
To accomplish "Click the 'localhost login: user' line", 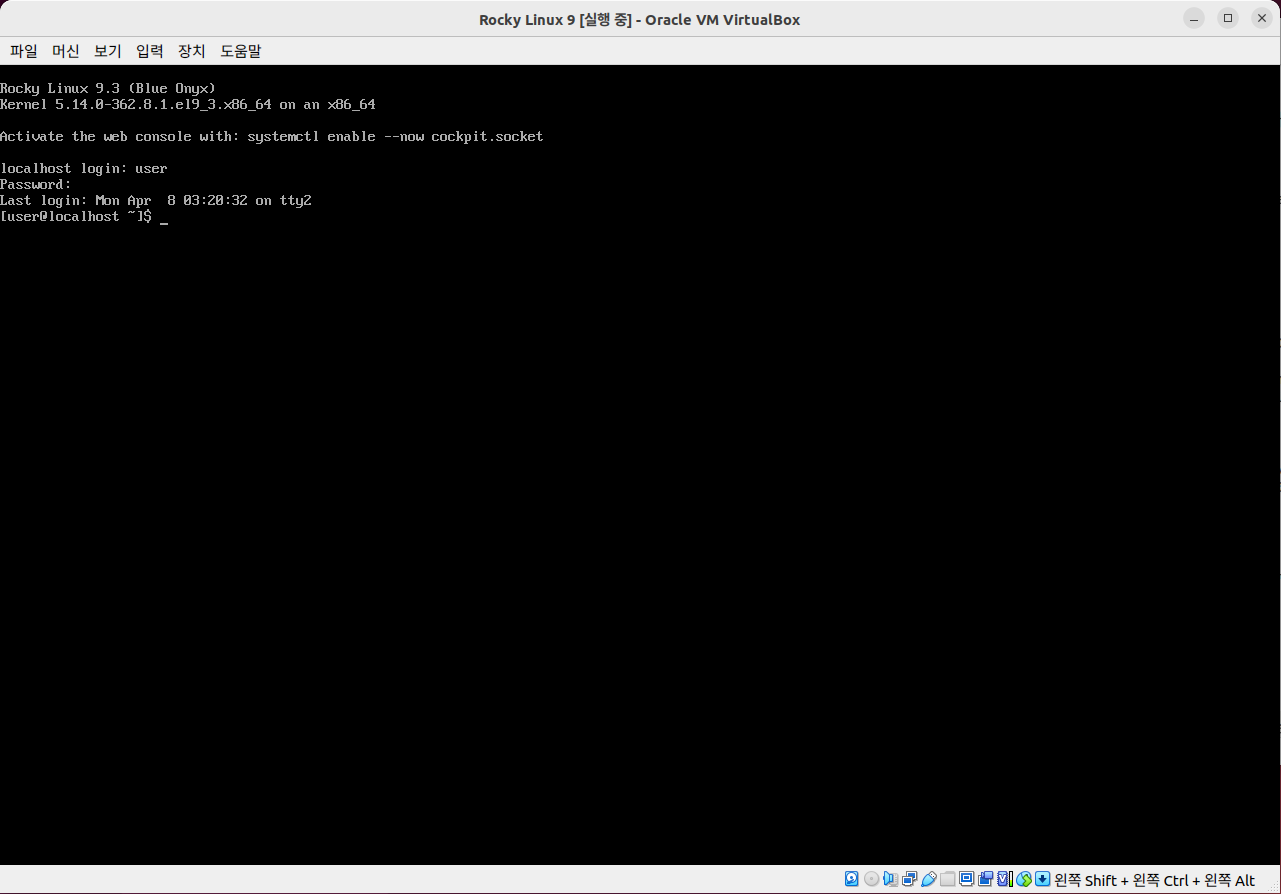I will pyautogui.click(x=84, y=168).
